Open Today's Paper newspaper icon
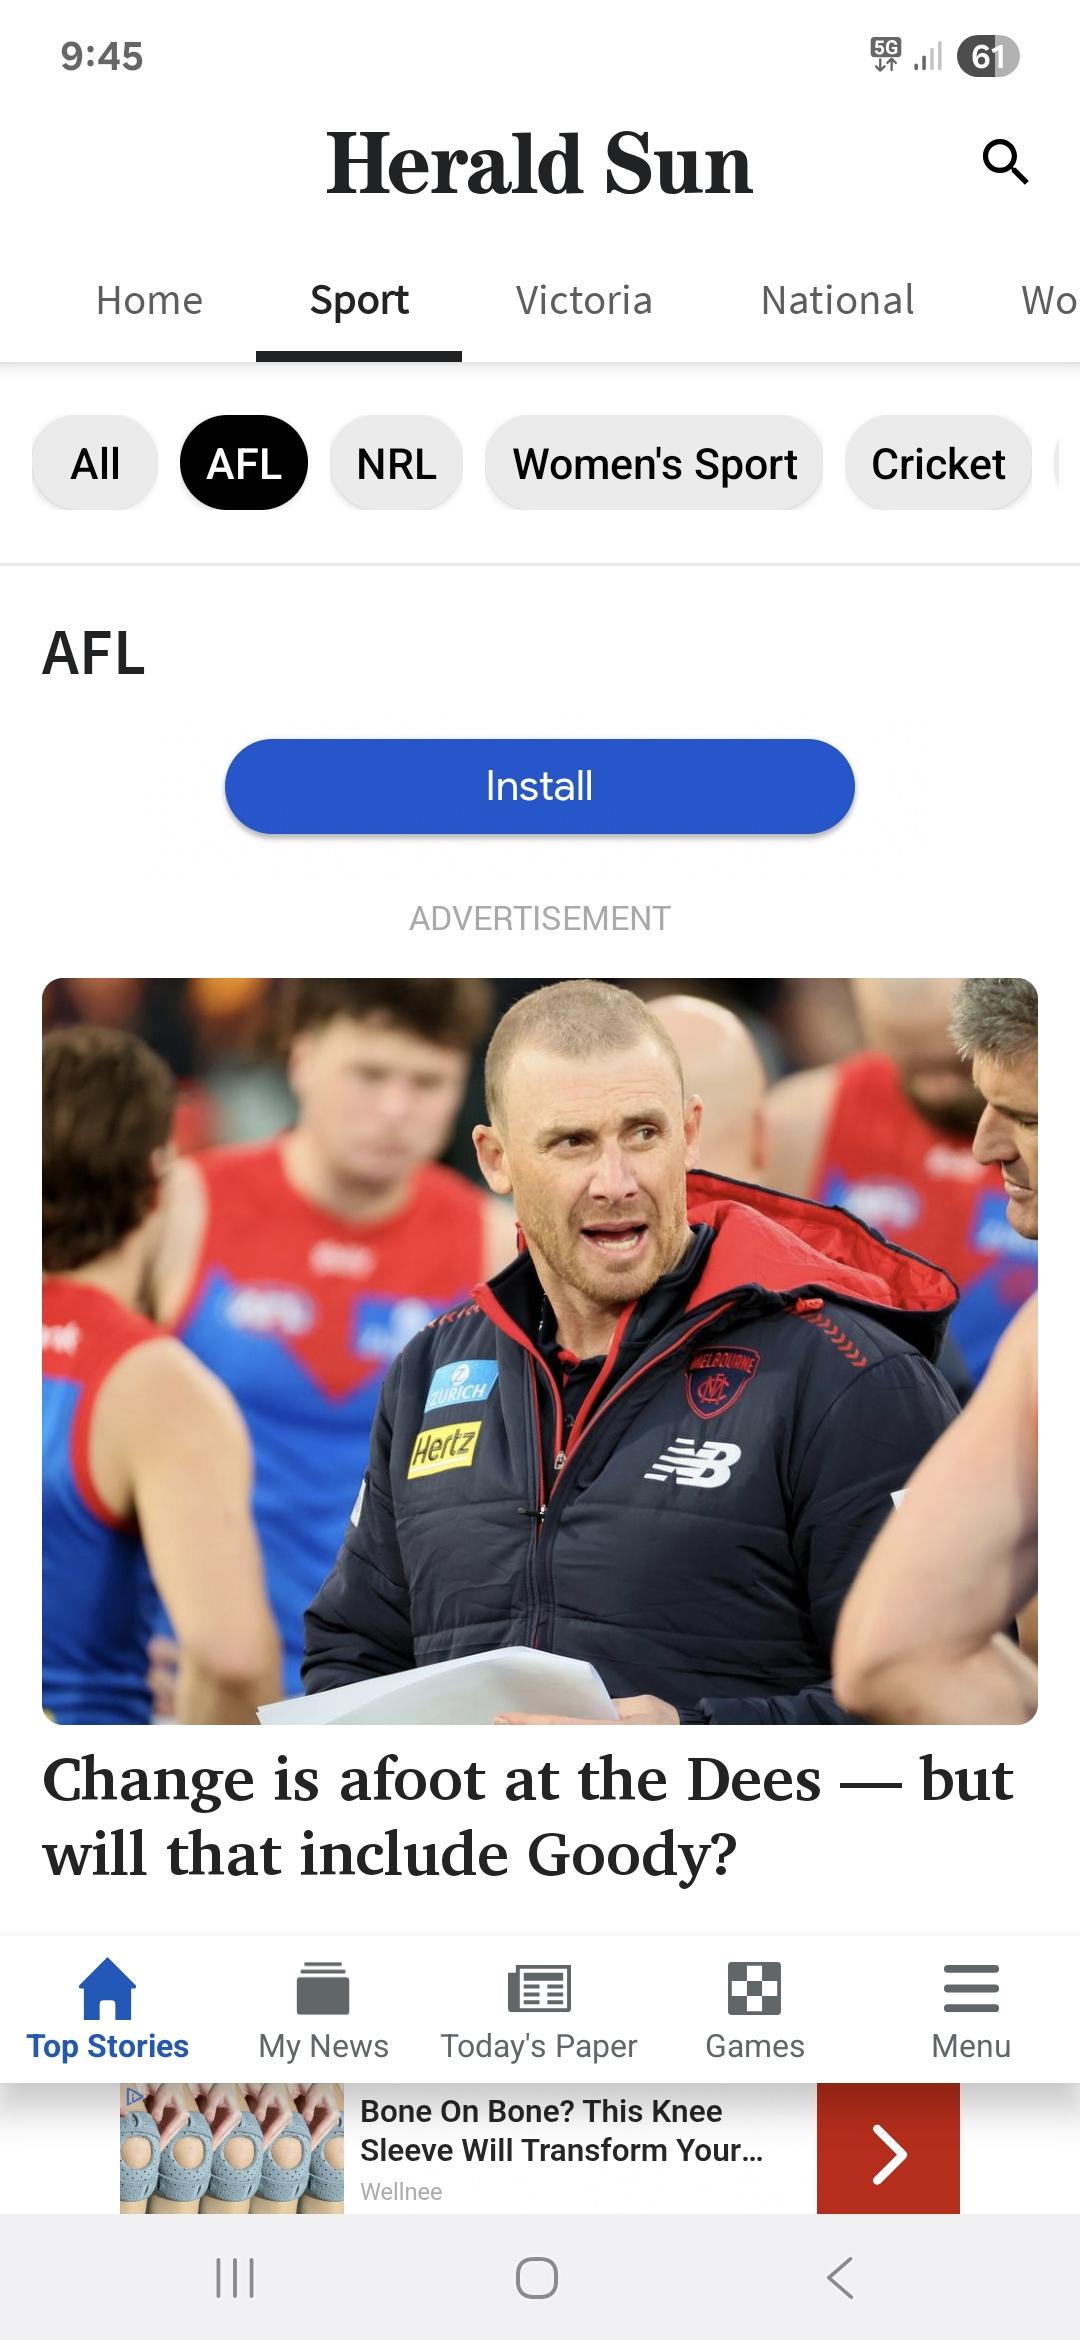This screenshot has height=2340, width=1080. 539,1988
